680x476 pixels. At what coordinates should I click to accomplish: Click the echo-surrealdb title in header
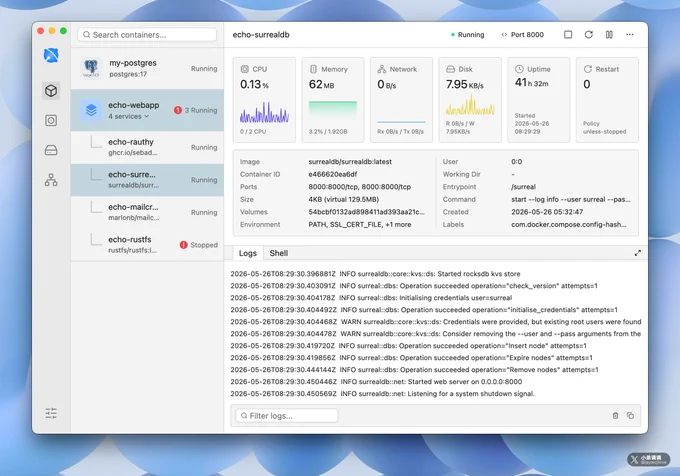[261, 35]
